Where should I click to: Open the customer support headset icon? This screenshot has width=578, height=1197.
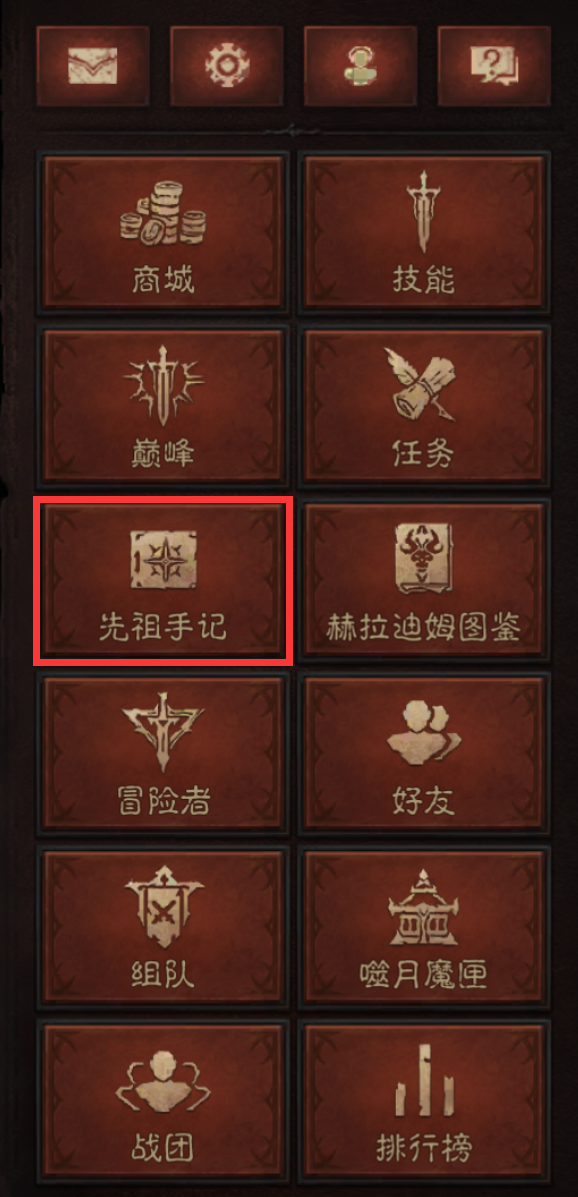(x=360, y=66)
